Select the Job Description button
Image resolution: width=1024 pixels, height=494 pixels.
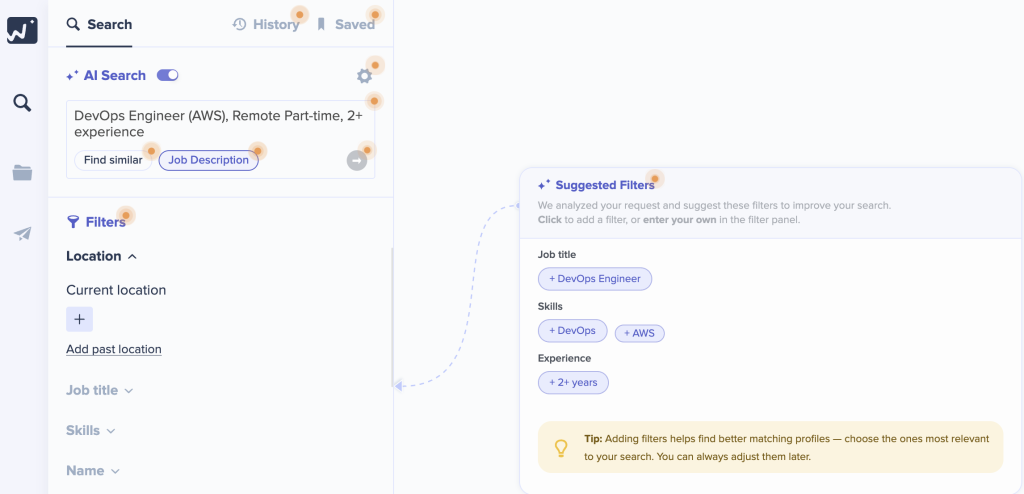click(208, 160)
